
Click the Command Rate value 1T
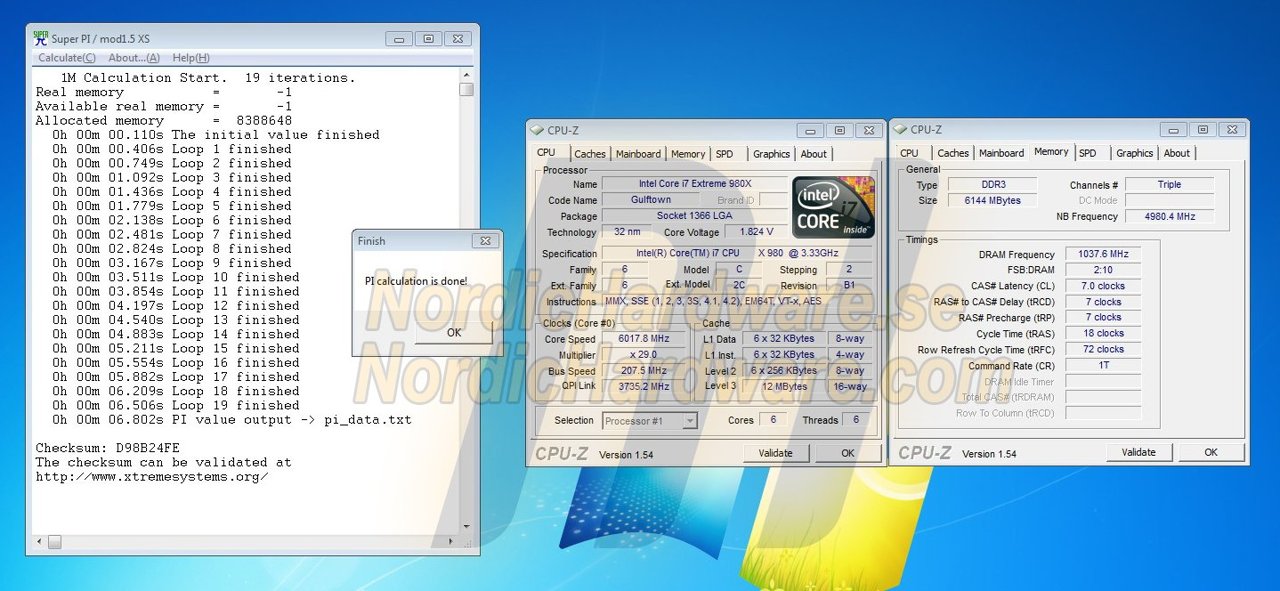[x=1102, y=366]
